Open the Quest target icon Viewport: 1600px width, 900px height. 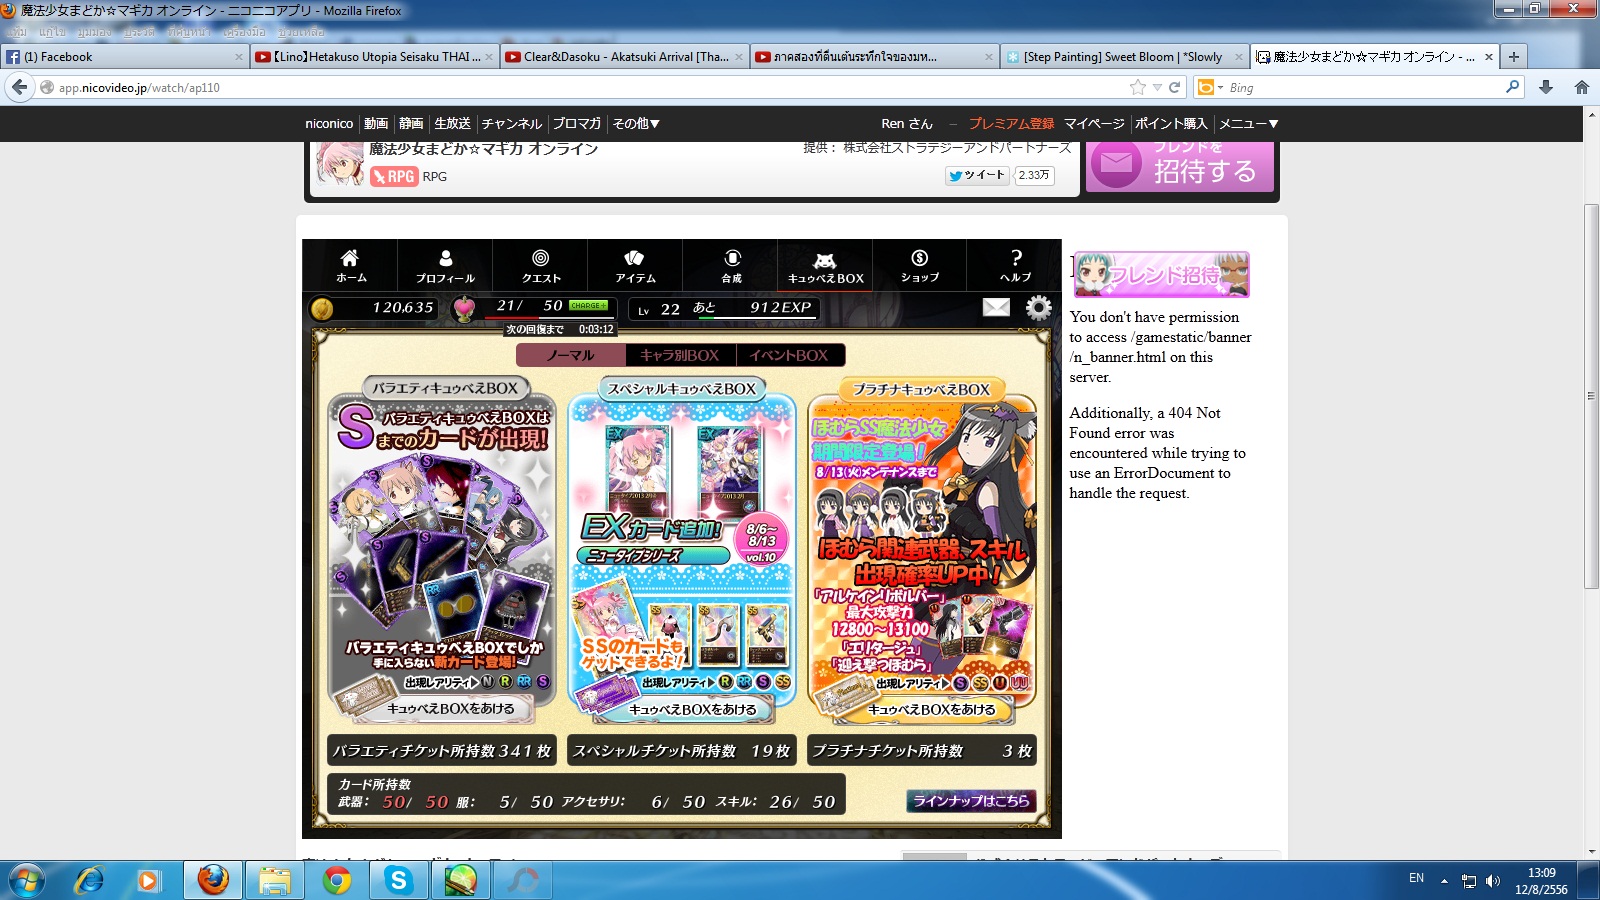point(540,265)
